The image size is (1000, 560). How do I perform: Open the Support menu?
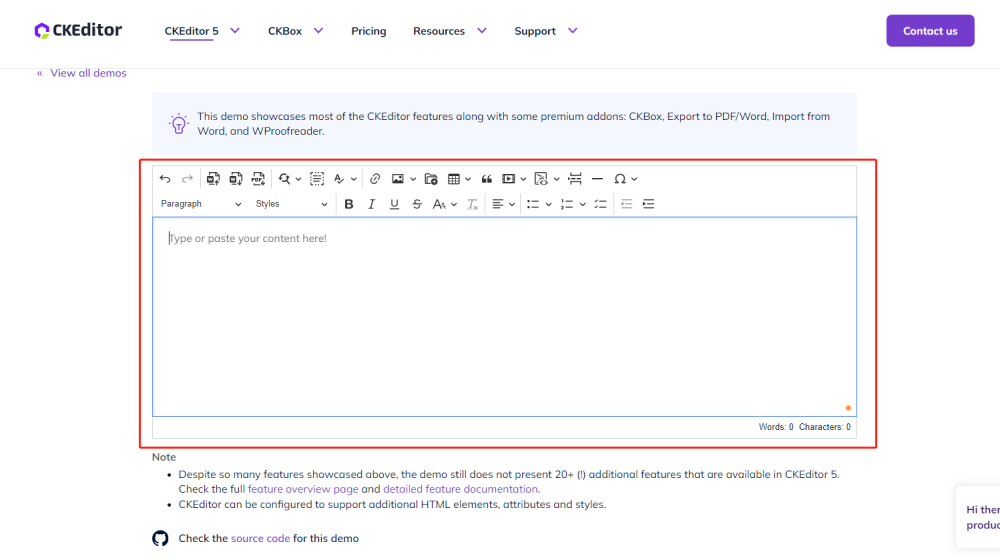point(546,31)
